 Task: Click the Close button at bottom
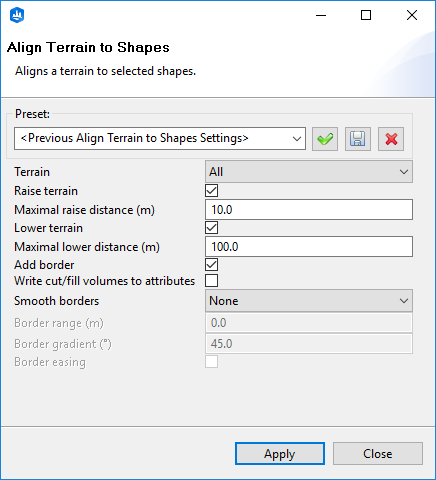pyautogui.click(x=378, y=454)
